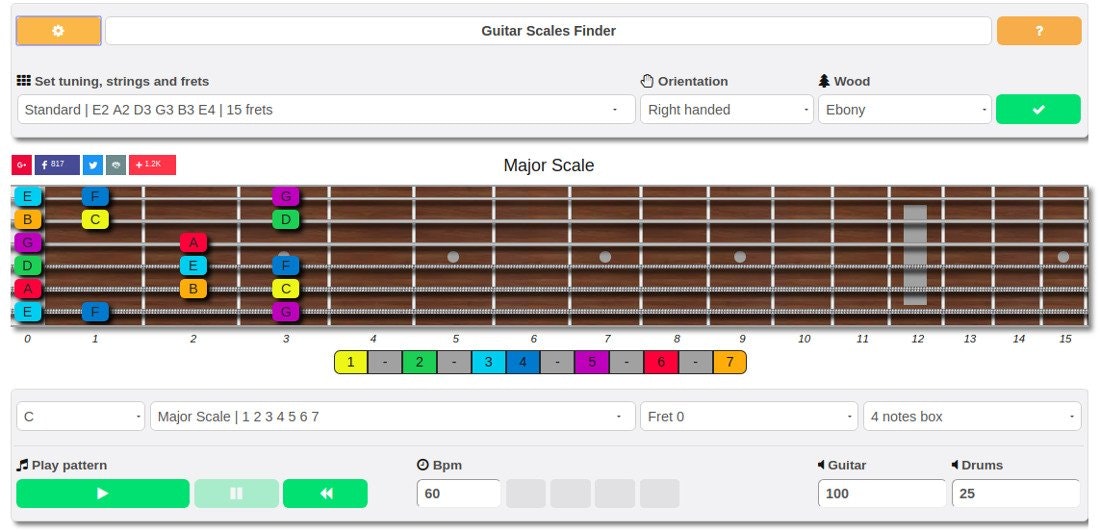Rewind the pattern to the start
The image size is (1100, 532).
point(326,493)
